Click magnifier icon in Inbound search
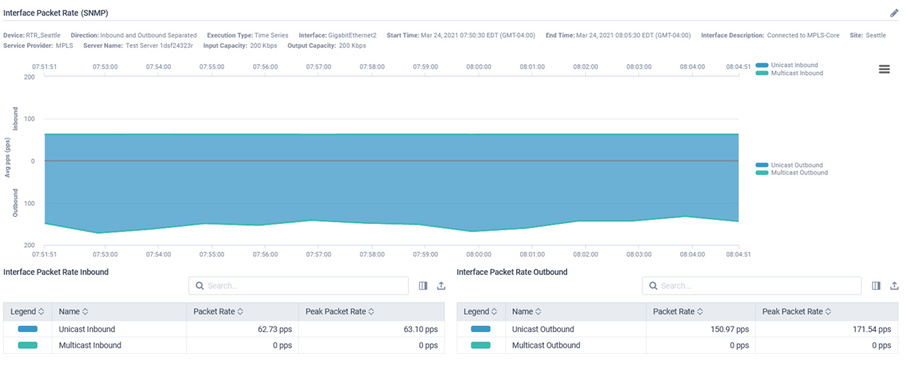 coord(200,285)
